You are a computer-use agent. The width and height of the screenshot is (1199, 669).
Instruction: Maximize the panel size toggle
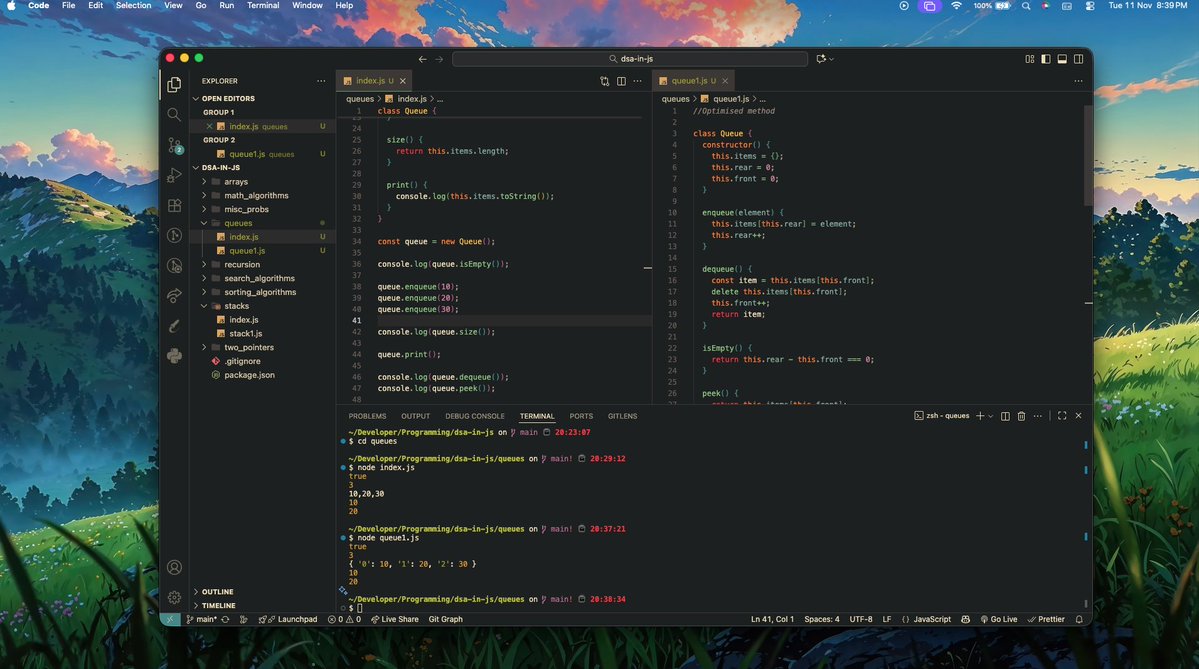1062,416
